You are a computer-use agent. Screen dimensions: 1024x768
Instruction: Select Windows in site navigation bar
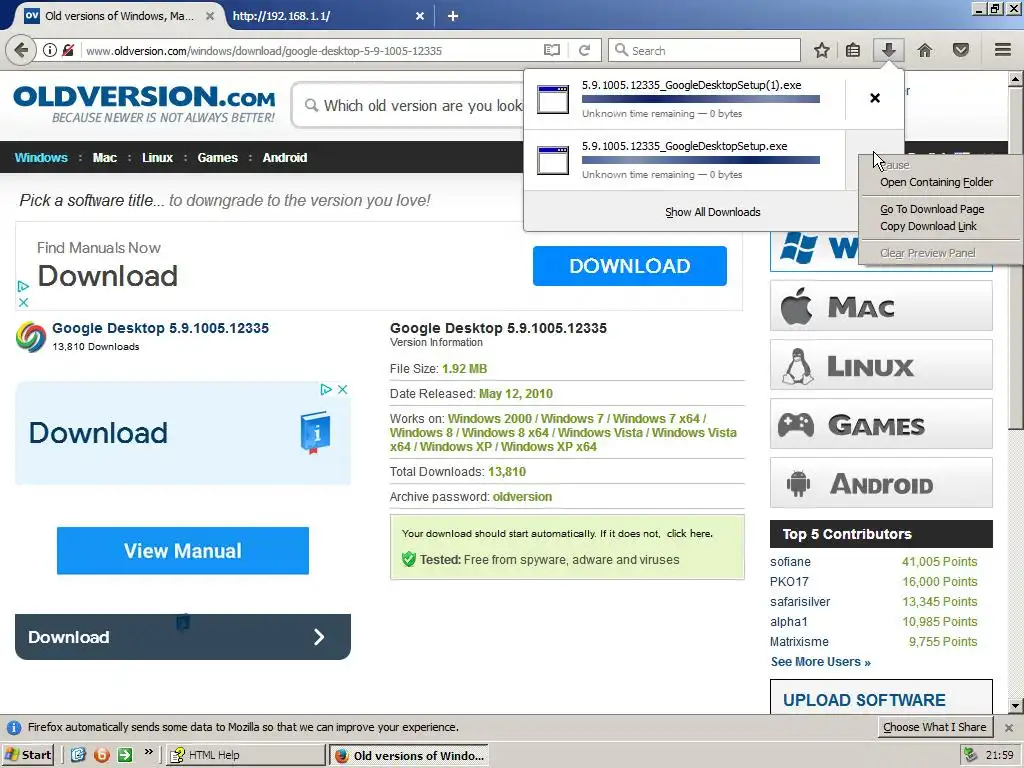click(41, 157)
